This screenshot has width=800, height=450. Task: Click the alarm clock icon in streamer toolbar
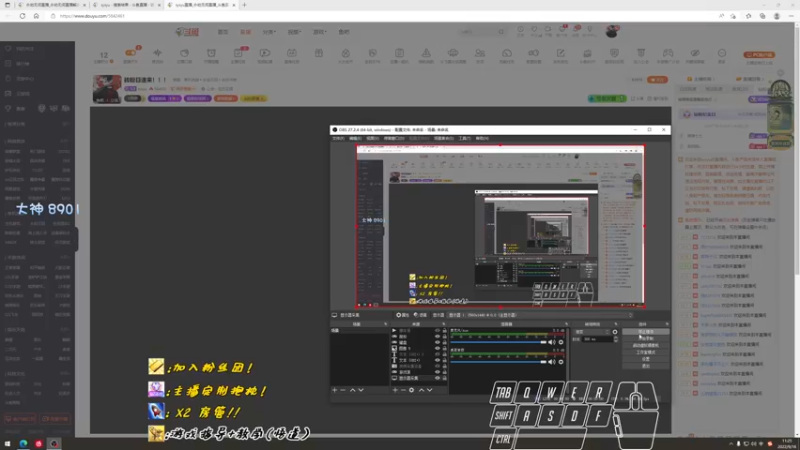[211, 54]
